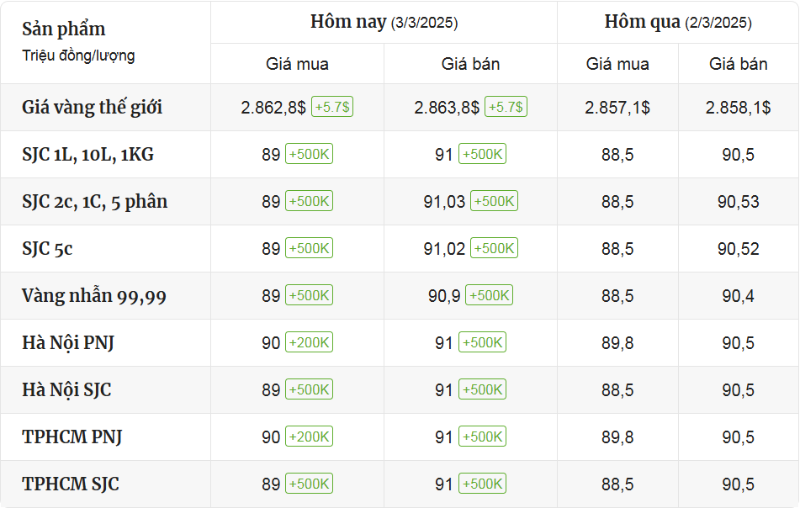Select the "SJC 2c, 1C, 5 phân" row label
The height and width of the screenshot is (508, 800).
(95, 202)
